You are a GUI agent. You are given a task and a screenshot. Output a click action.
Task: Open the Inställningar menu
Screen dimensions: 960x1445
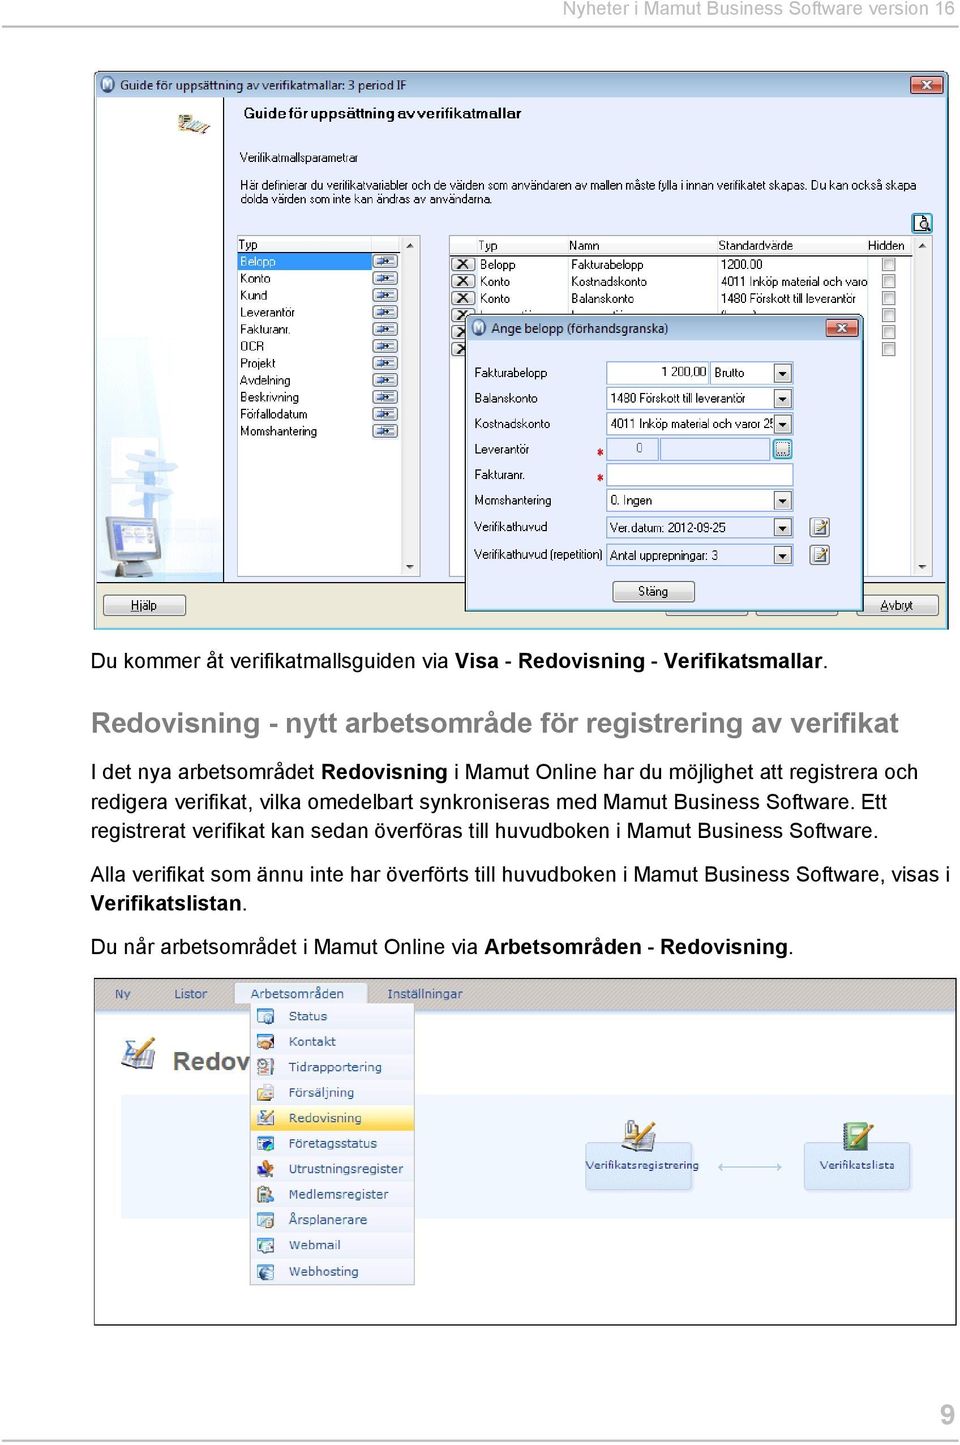[425, 994]
